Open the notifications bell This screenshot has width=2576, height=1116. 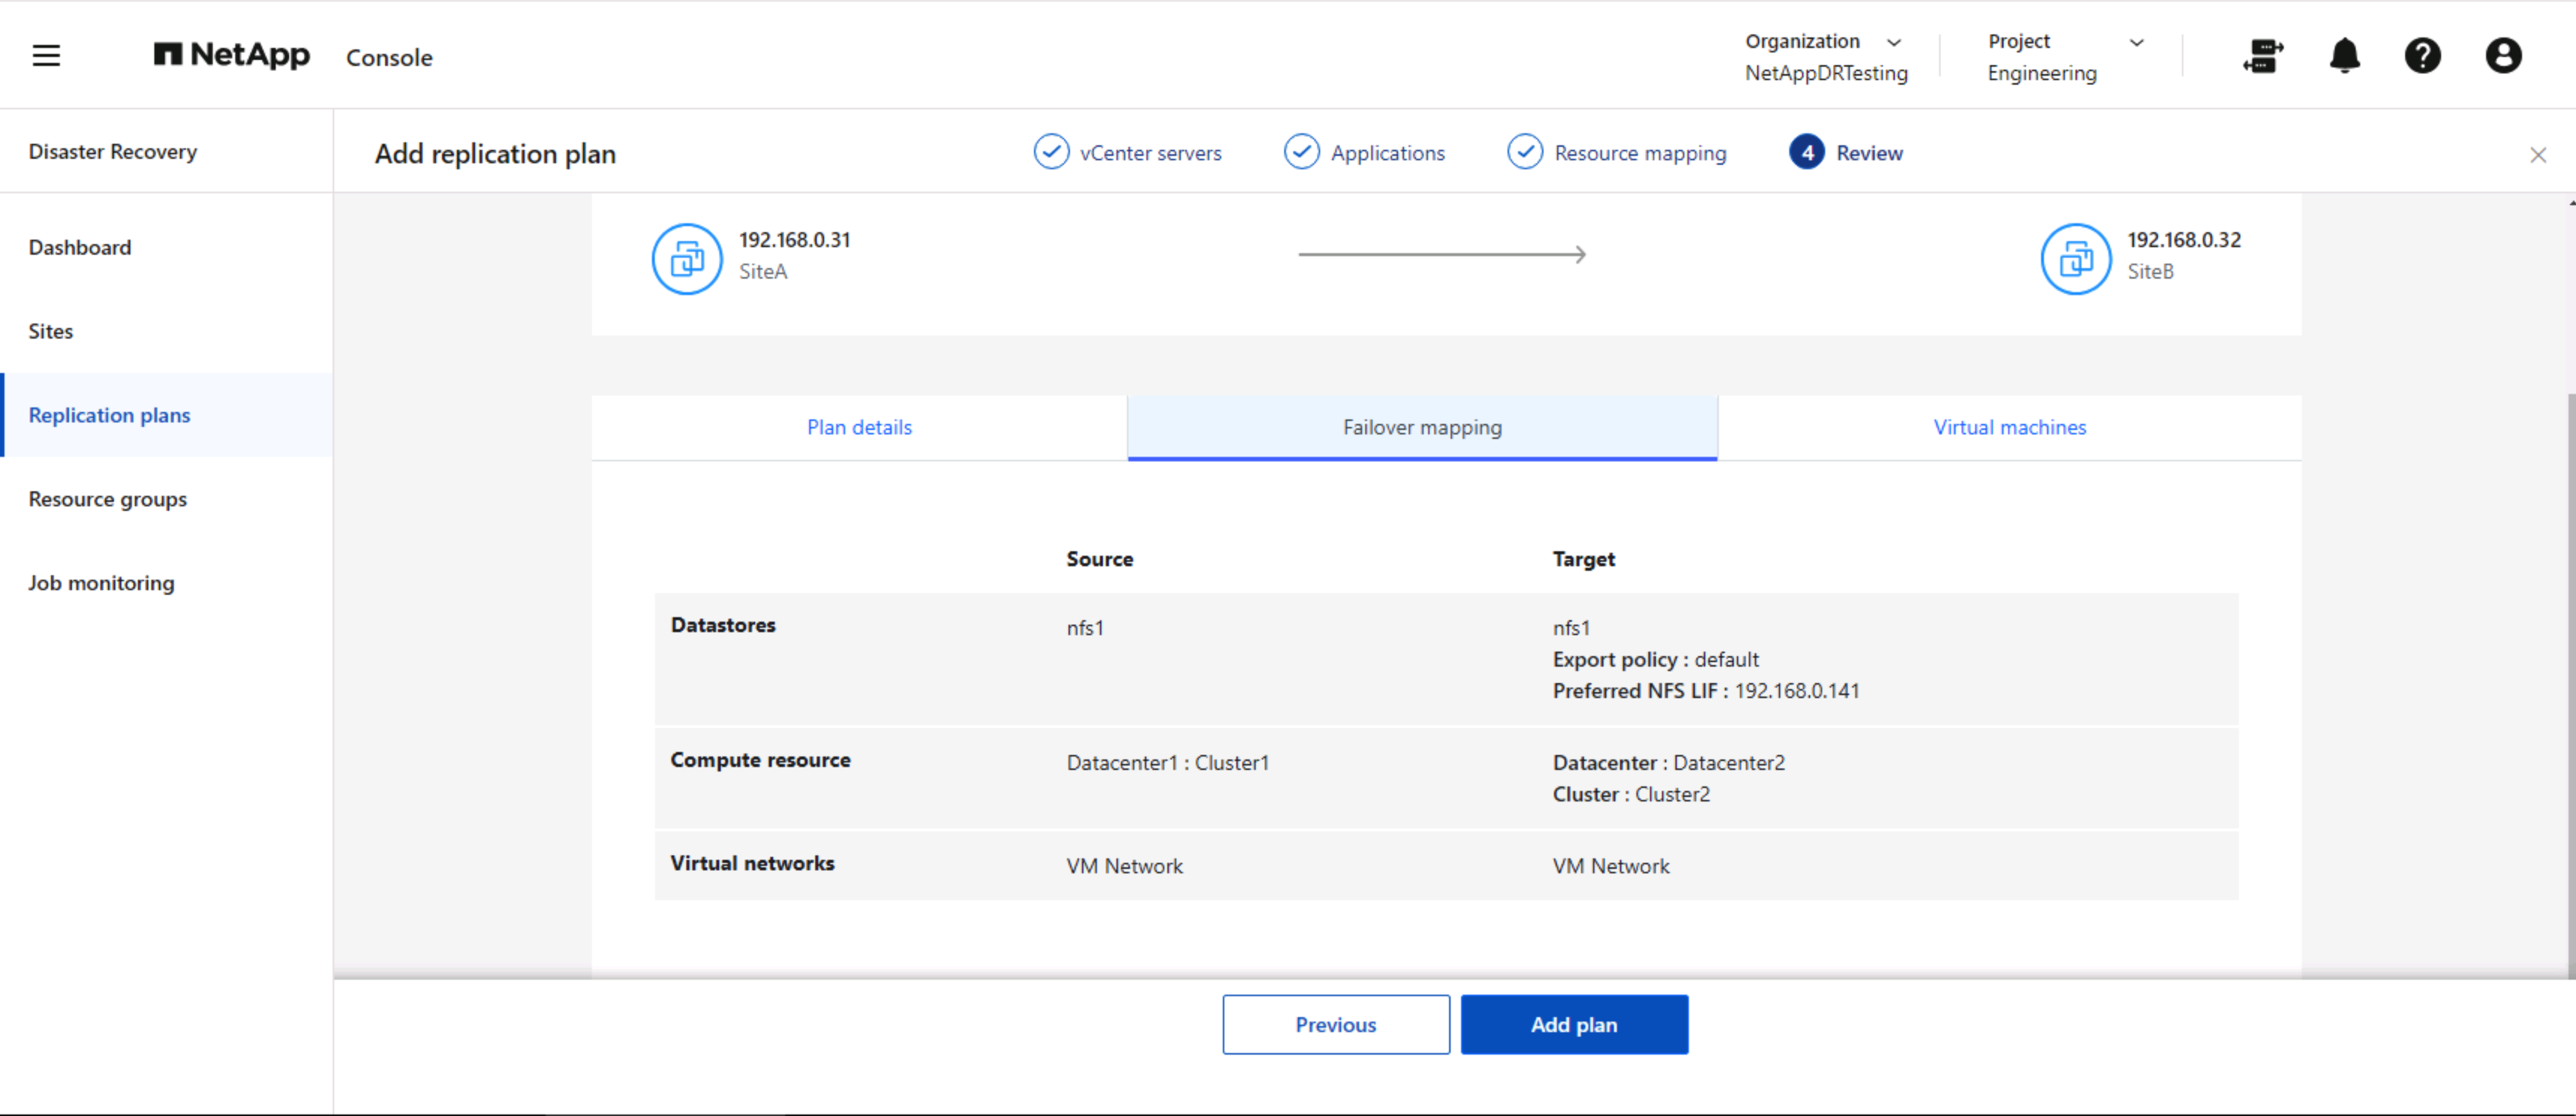(x=2344, y=56)
